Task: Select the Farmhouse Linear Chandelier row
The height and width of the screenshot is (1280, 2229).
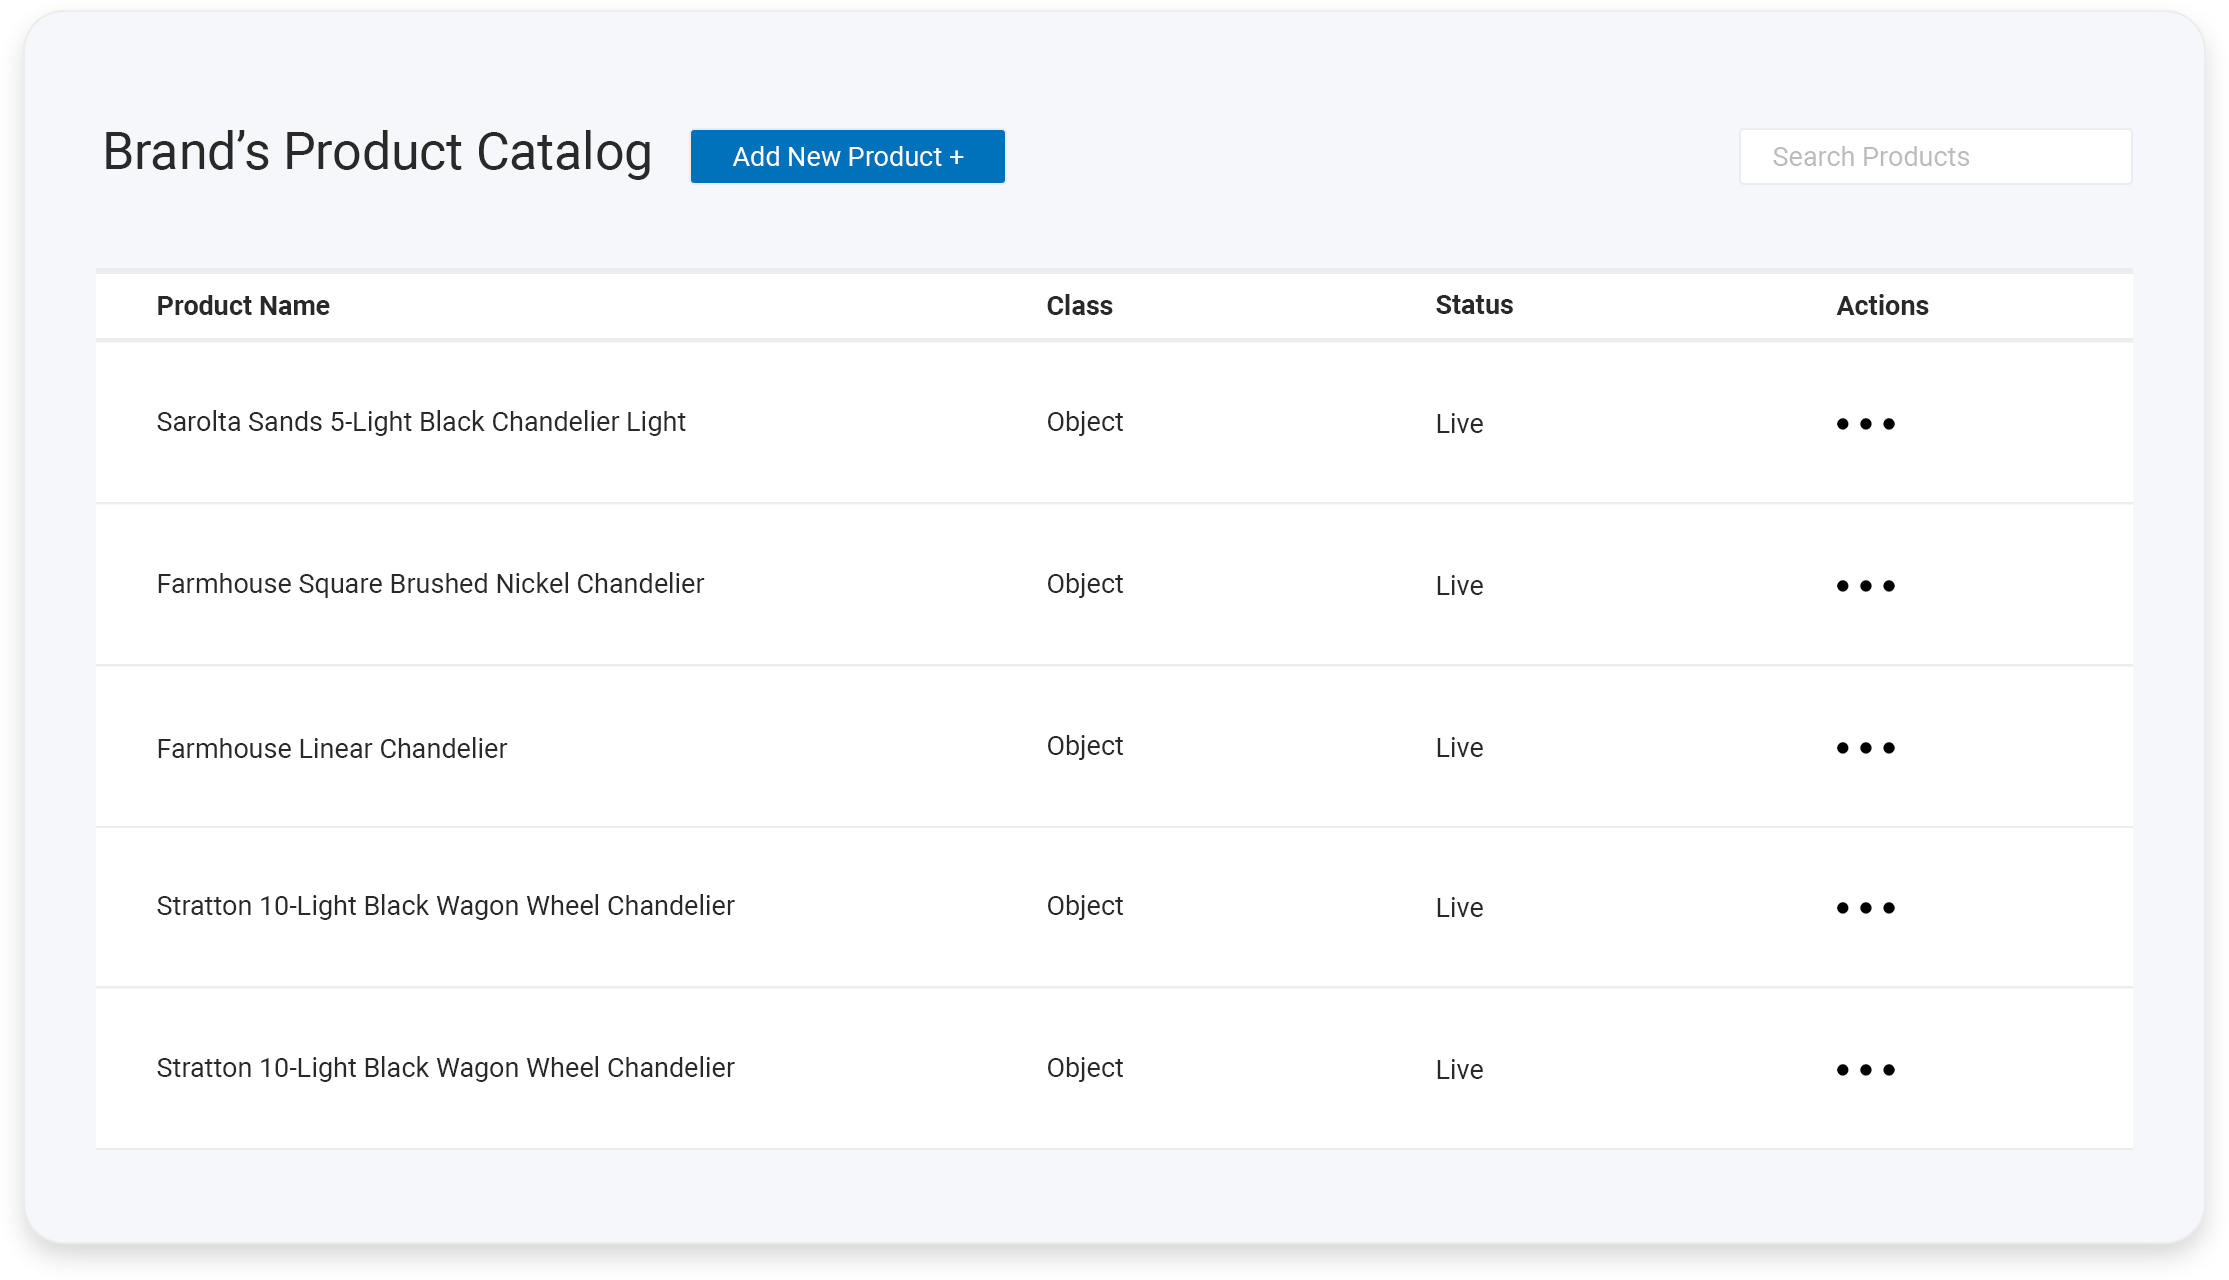Action: 332,749
